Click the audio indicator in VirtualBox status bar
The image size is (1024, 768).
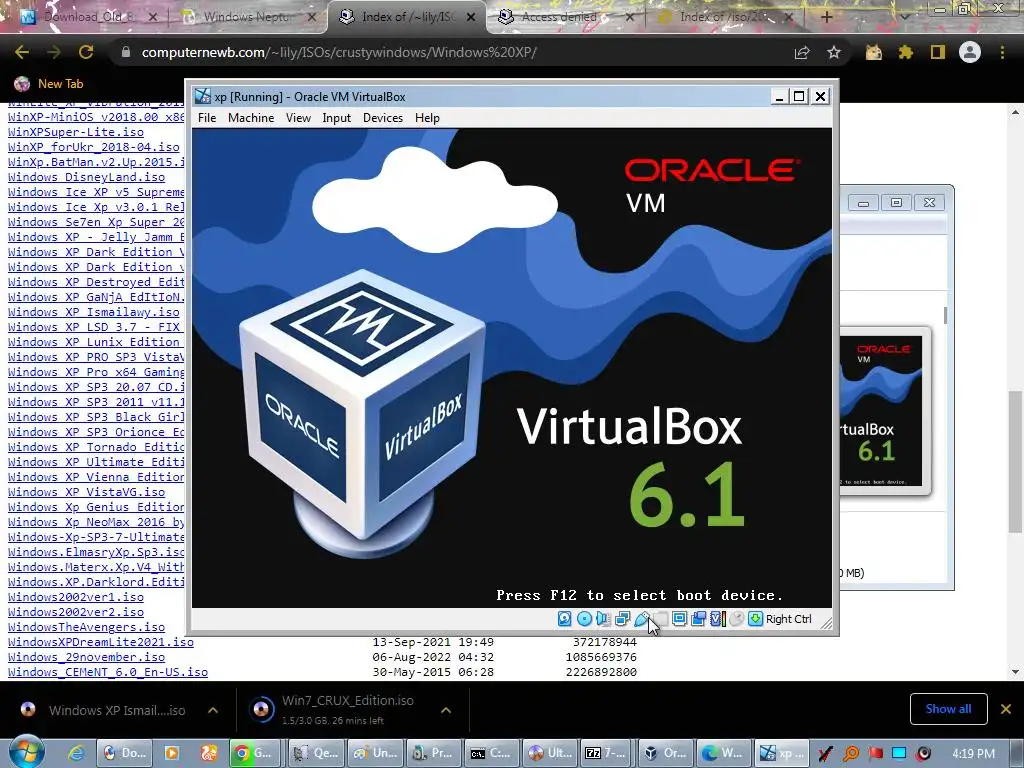pos(603,618)
